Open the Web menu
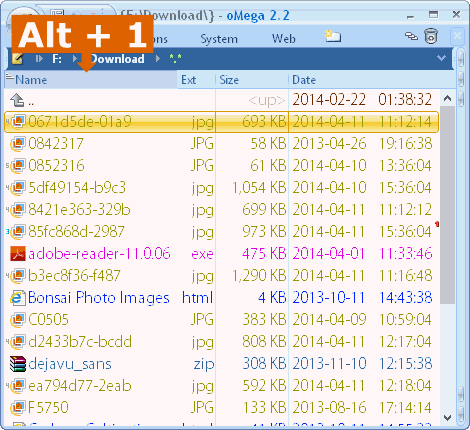 pyautogui.click(x=284, y=39)
